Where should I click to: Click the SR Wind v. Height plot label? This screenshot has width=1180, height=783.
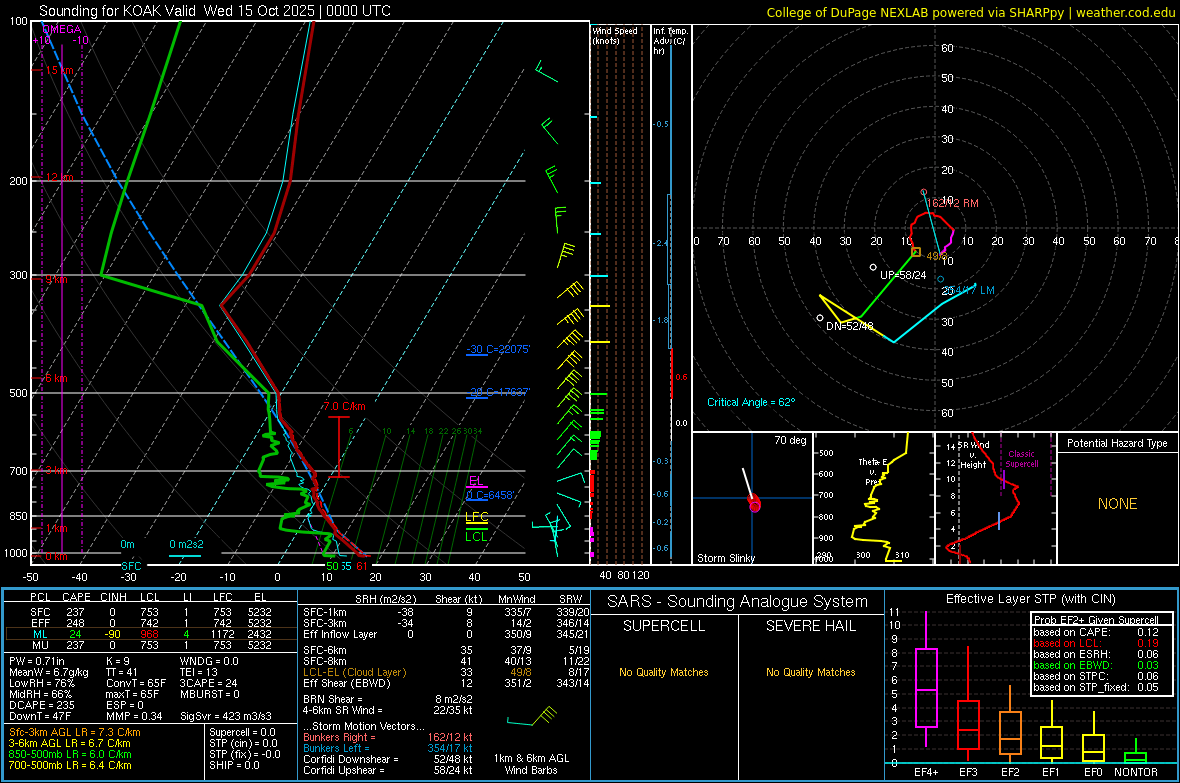(973, 455)
